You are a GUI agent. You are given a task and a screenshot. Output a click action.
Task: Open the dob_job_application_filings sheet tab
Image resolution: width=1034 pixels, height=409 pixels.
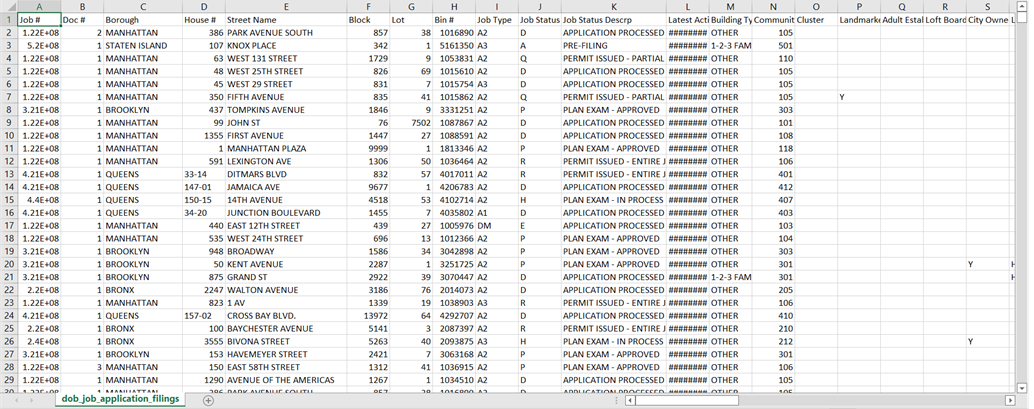point(121,399)
